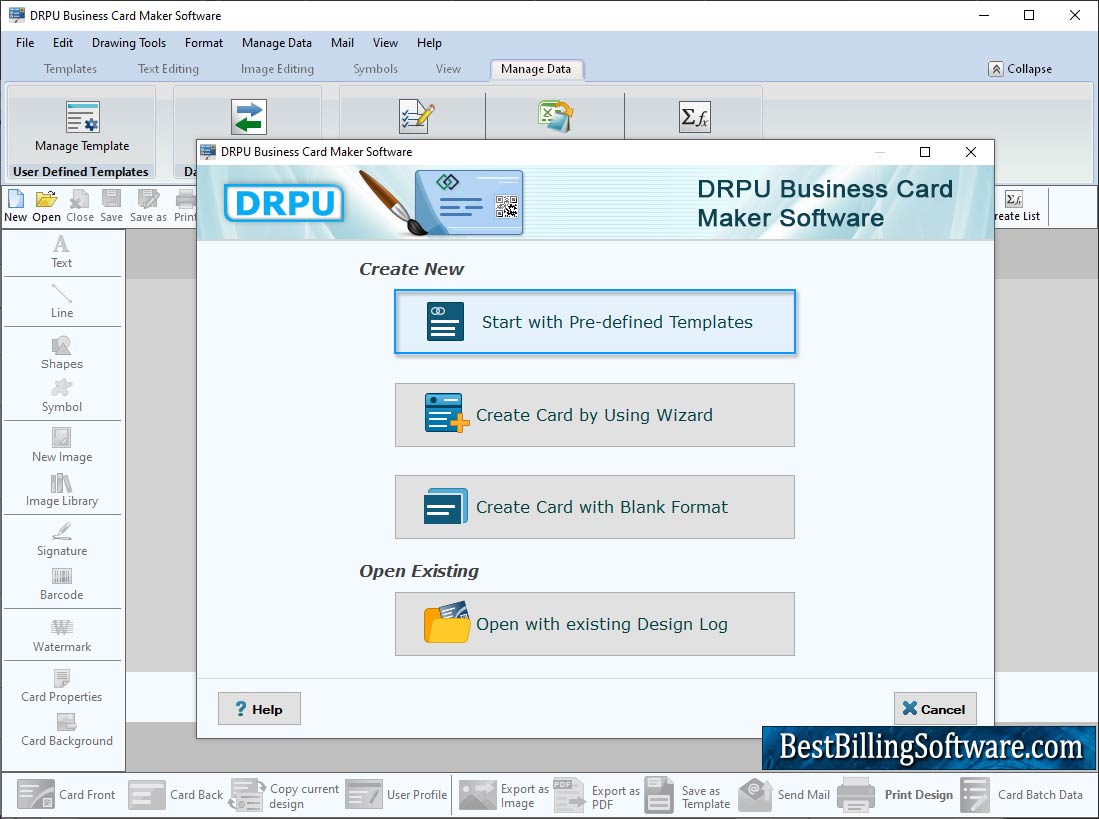This screenshot has width=1099, height=819.
Task: Click Start with Pre-defined Templates
Action: [595, 322]
